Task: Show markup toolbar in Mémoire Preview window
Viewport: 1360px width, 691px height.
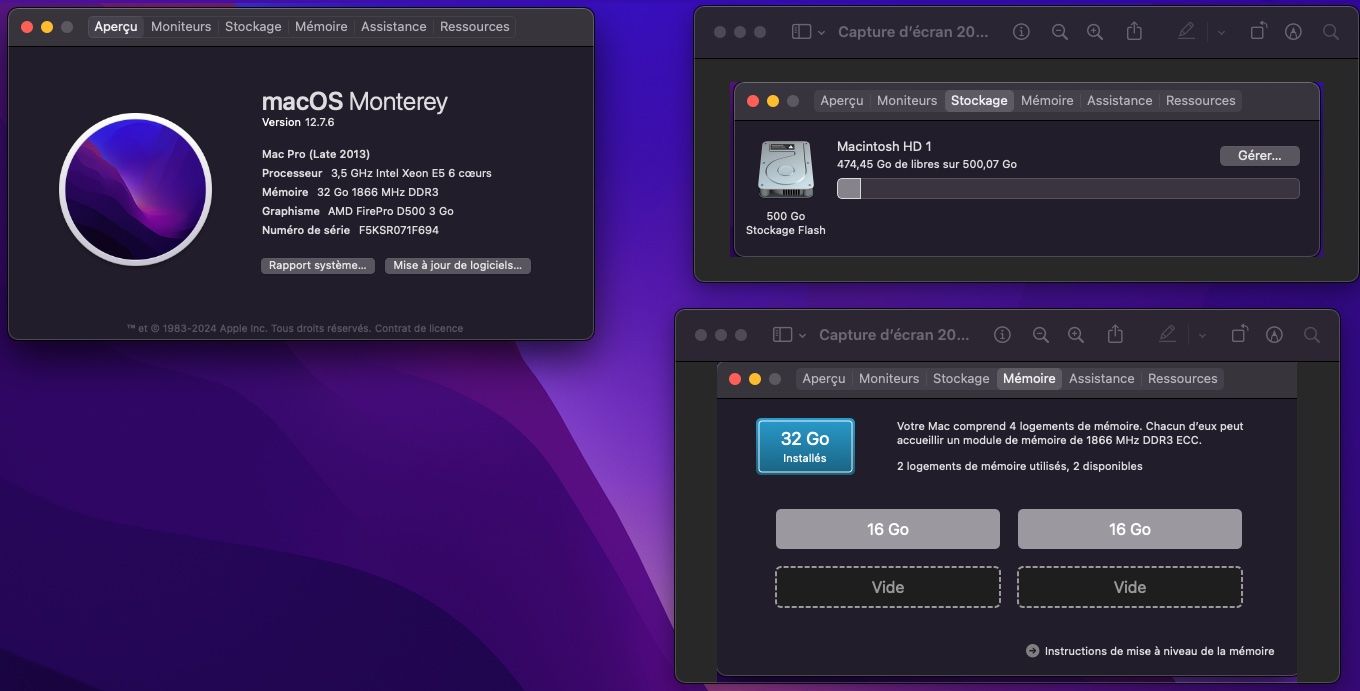Action: tap(1274, 335)
